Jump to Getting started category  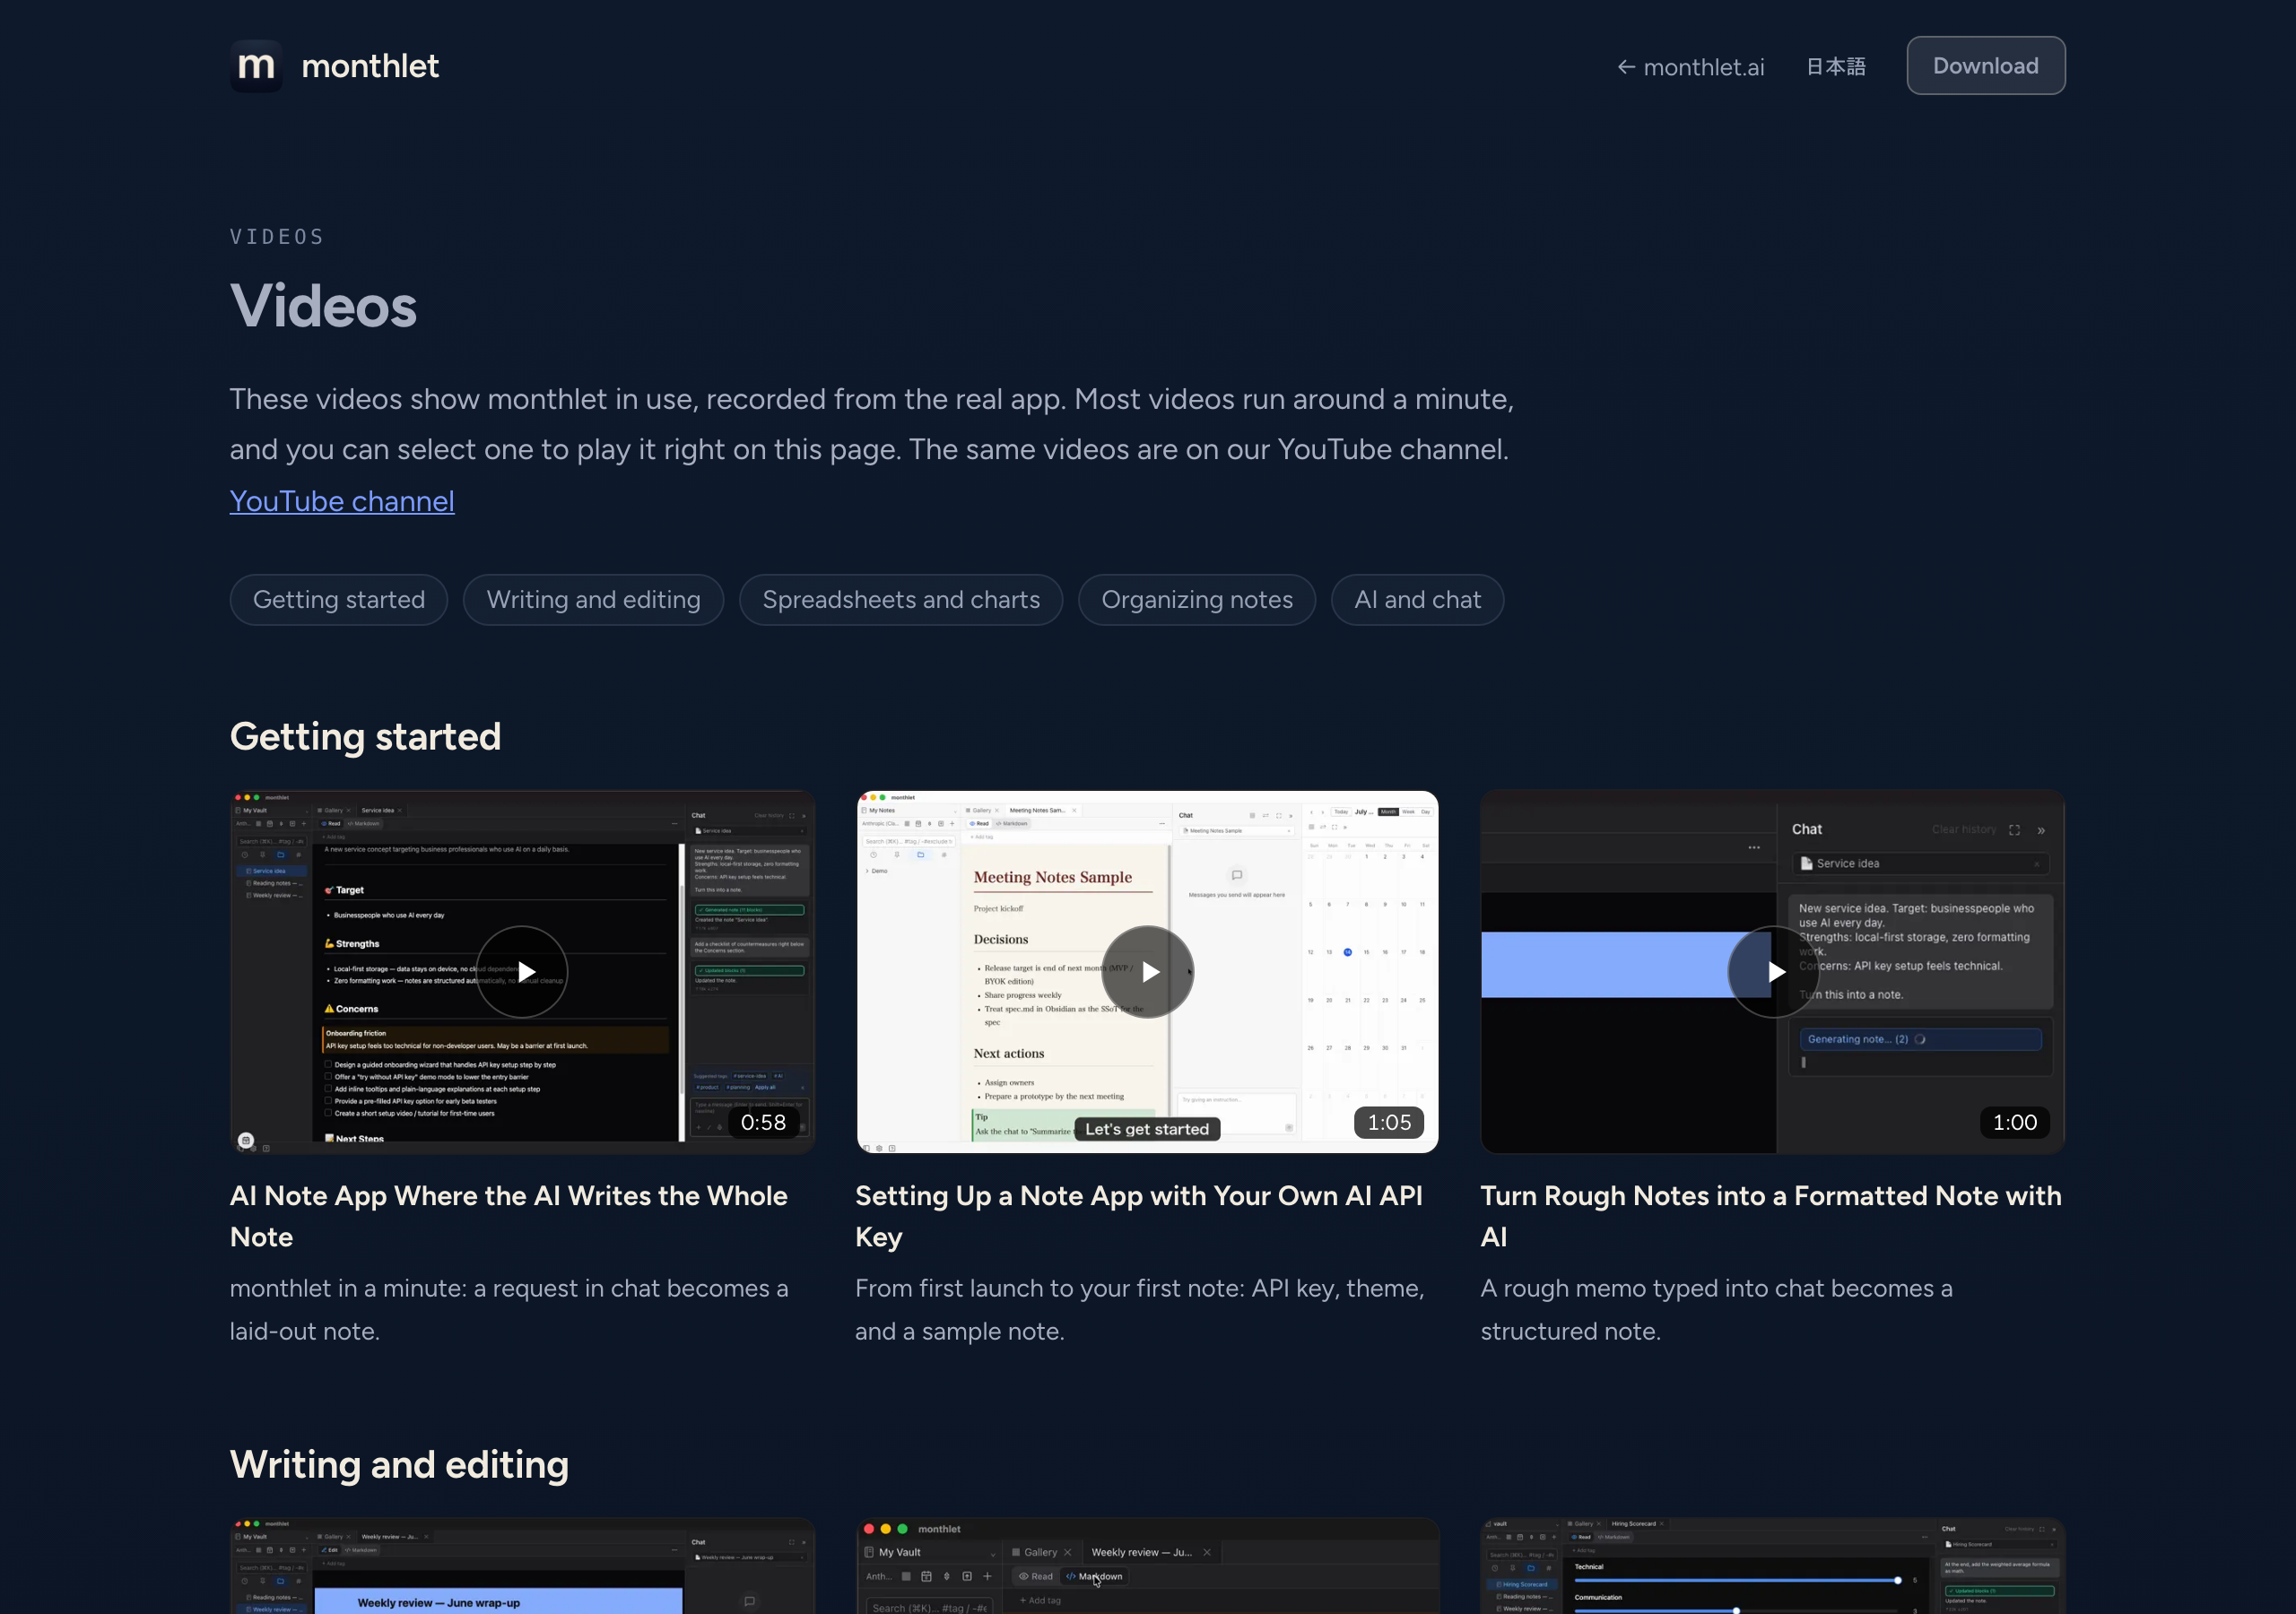[x=339, y=600]
